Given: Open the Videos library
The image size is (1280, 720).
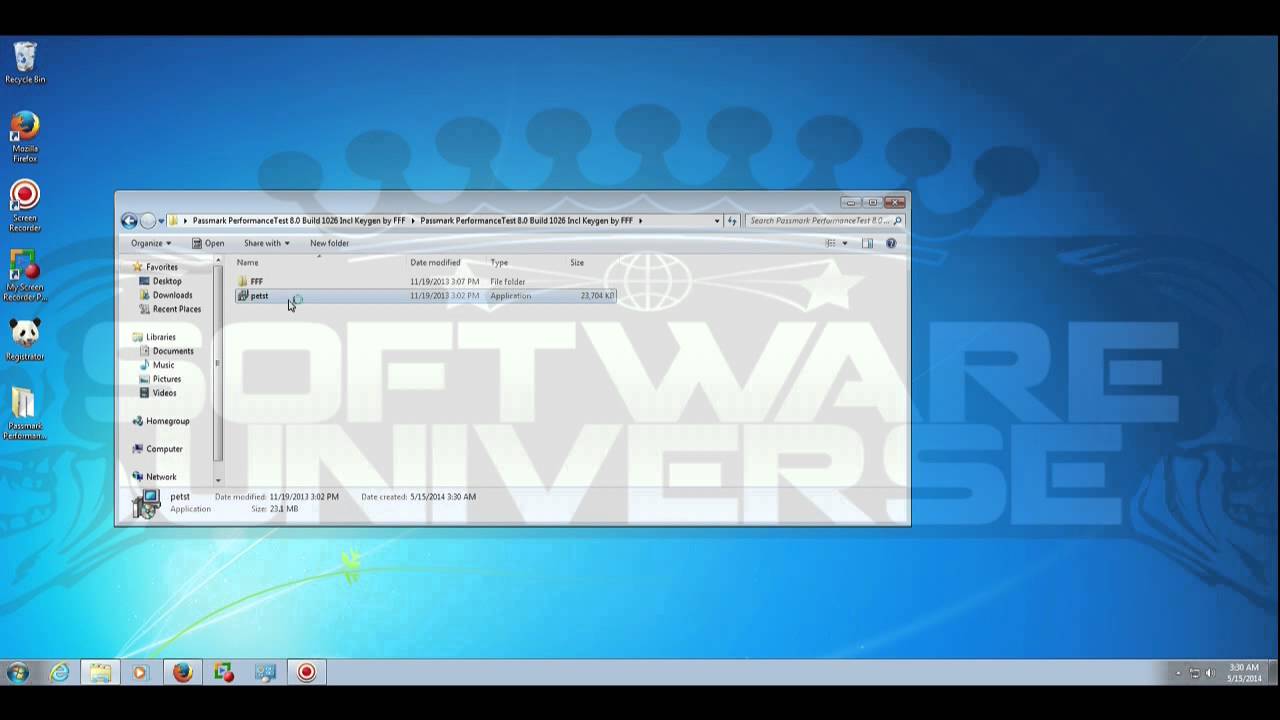Looking at the screenshot, I should (x=164, y=393).
